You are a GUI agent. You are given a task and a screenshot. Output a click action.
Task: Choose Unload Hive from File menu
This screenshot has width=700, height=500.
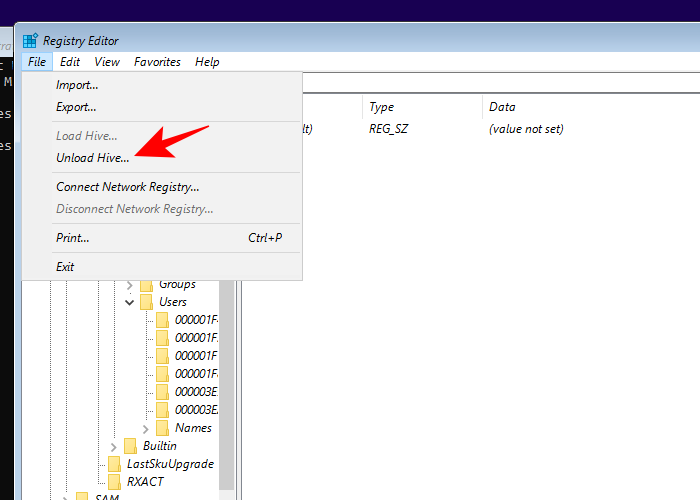click(92, 158)
